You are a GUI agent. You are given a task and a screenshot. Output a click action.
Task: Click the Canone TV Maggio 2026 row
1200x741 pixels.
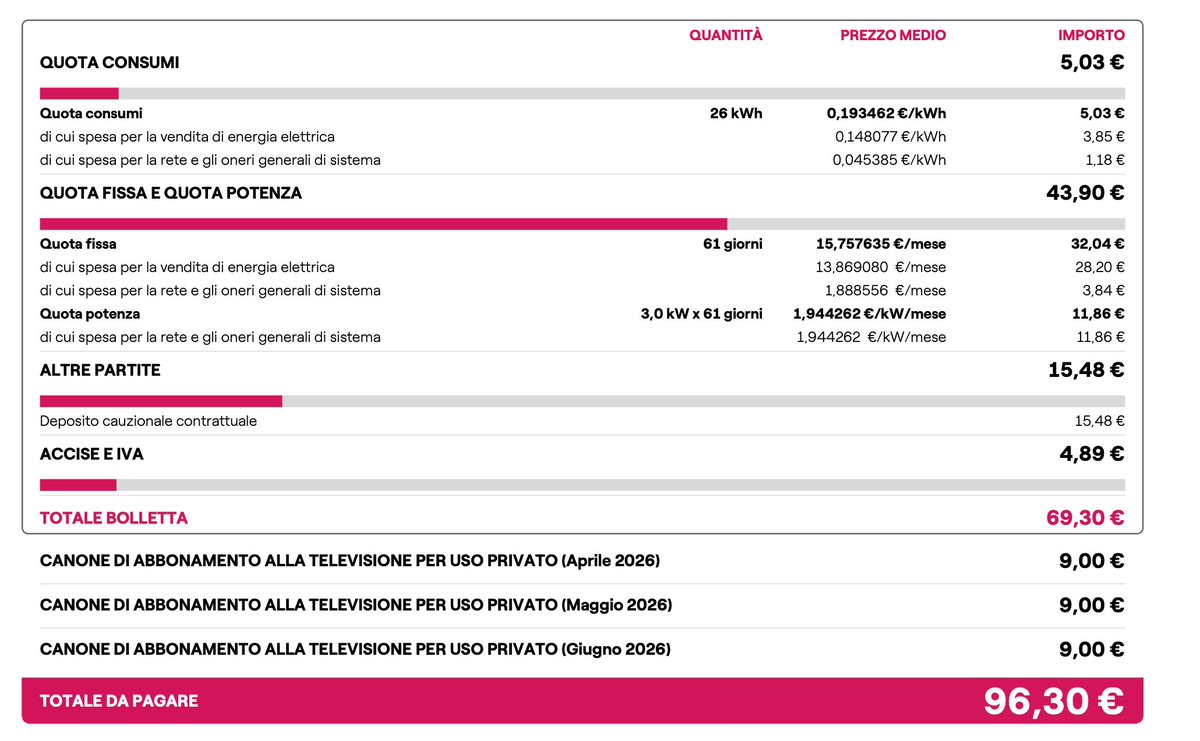(582, 605)
